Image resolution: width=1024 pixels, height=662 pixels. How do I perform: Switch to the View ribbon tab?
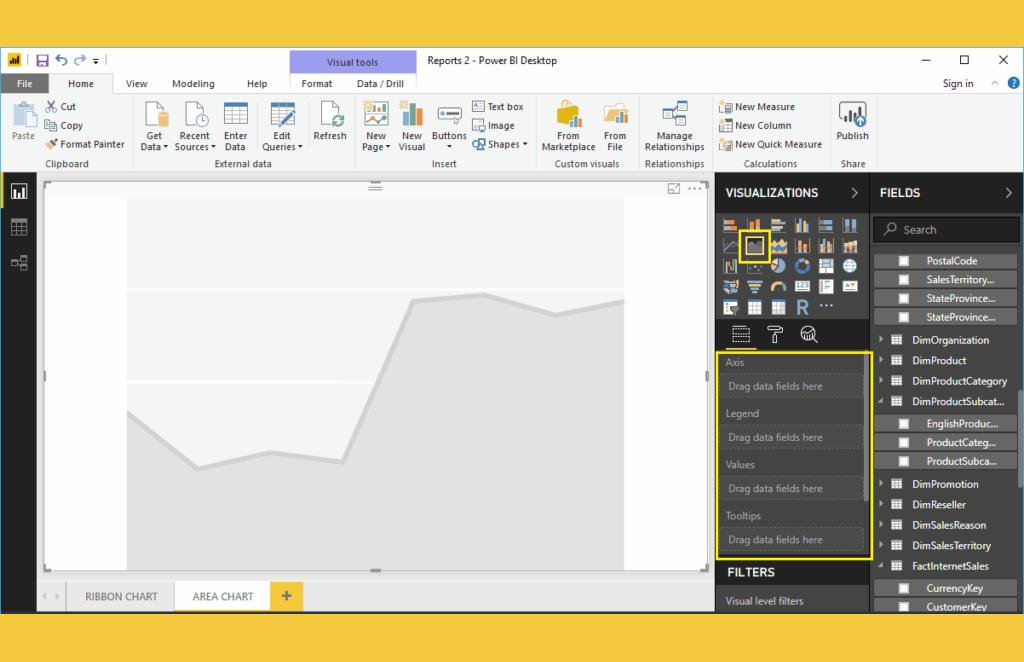(x=136, y=84)
